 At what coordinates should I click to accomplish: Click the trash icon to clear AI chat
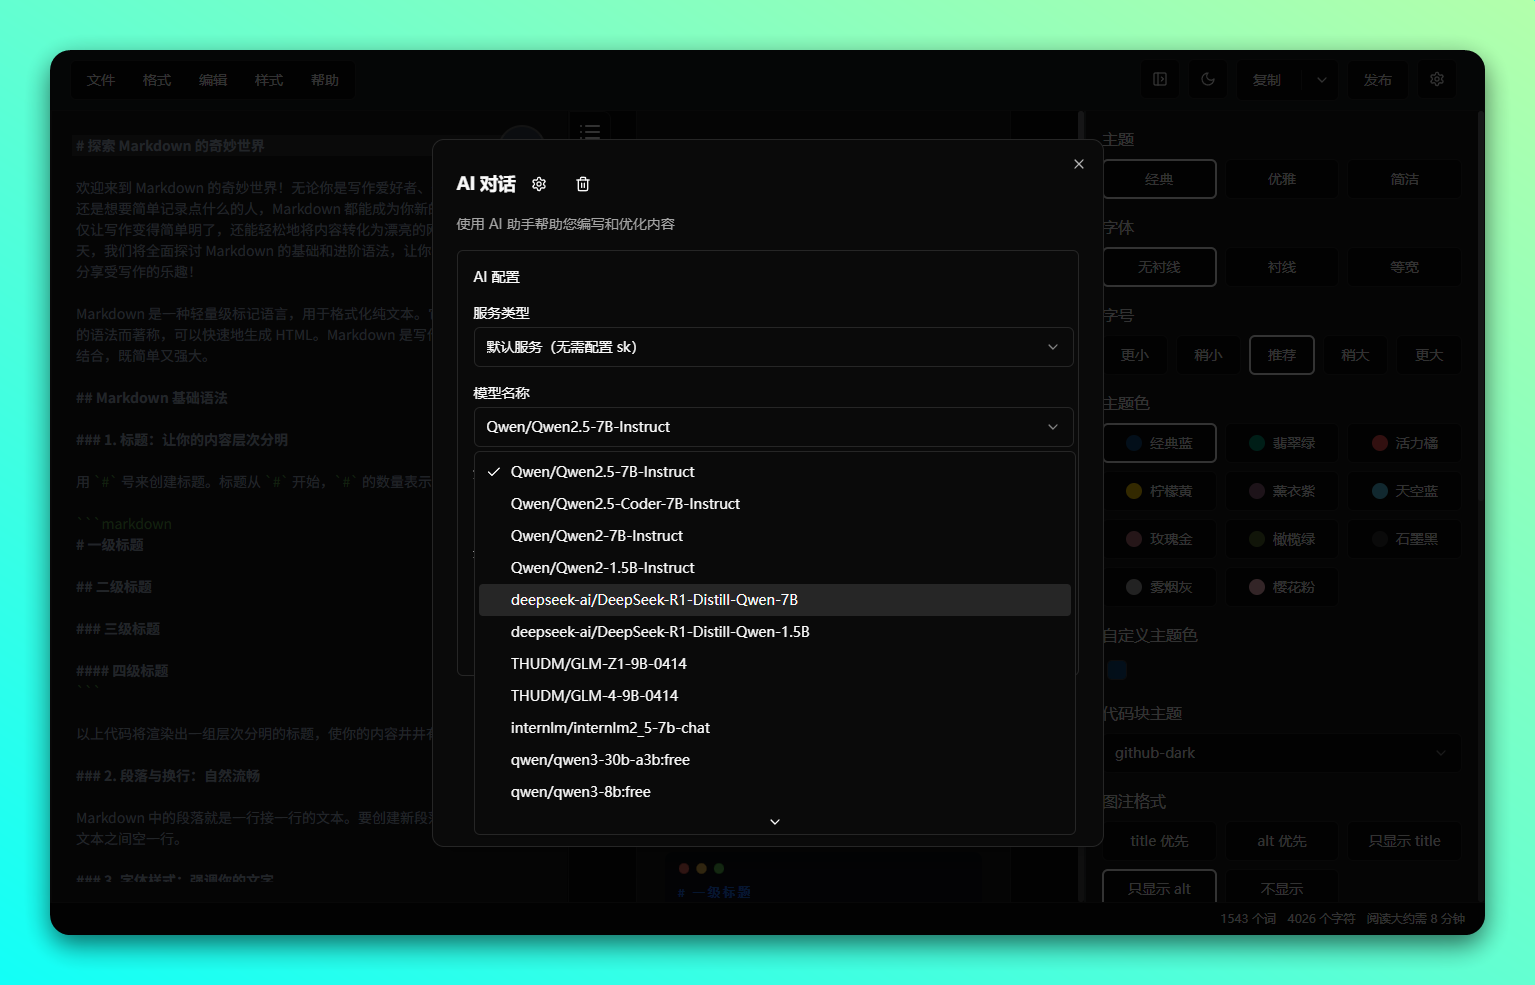pos(583,184)
